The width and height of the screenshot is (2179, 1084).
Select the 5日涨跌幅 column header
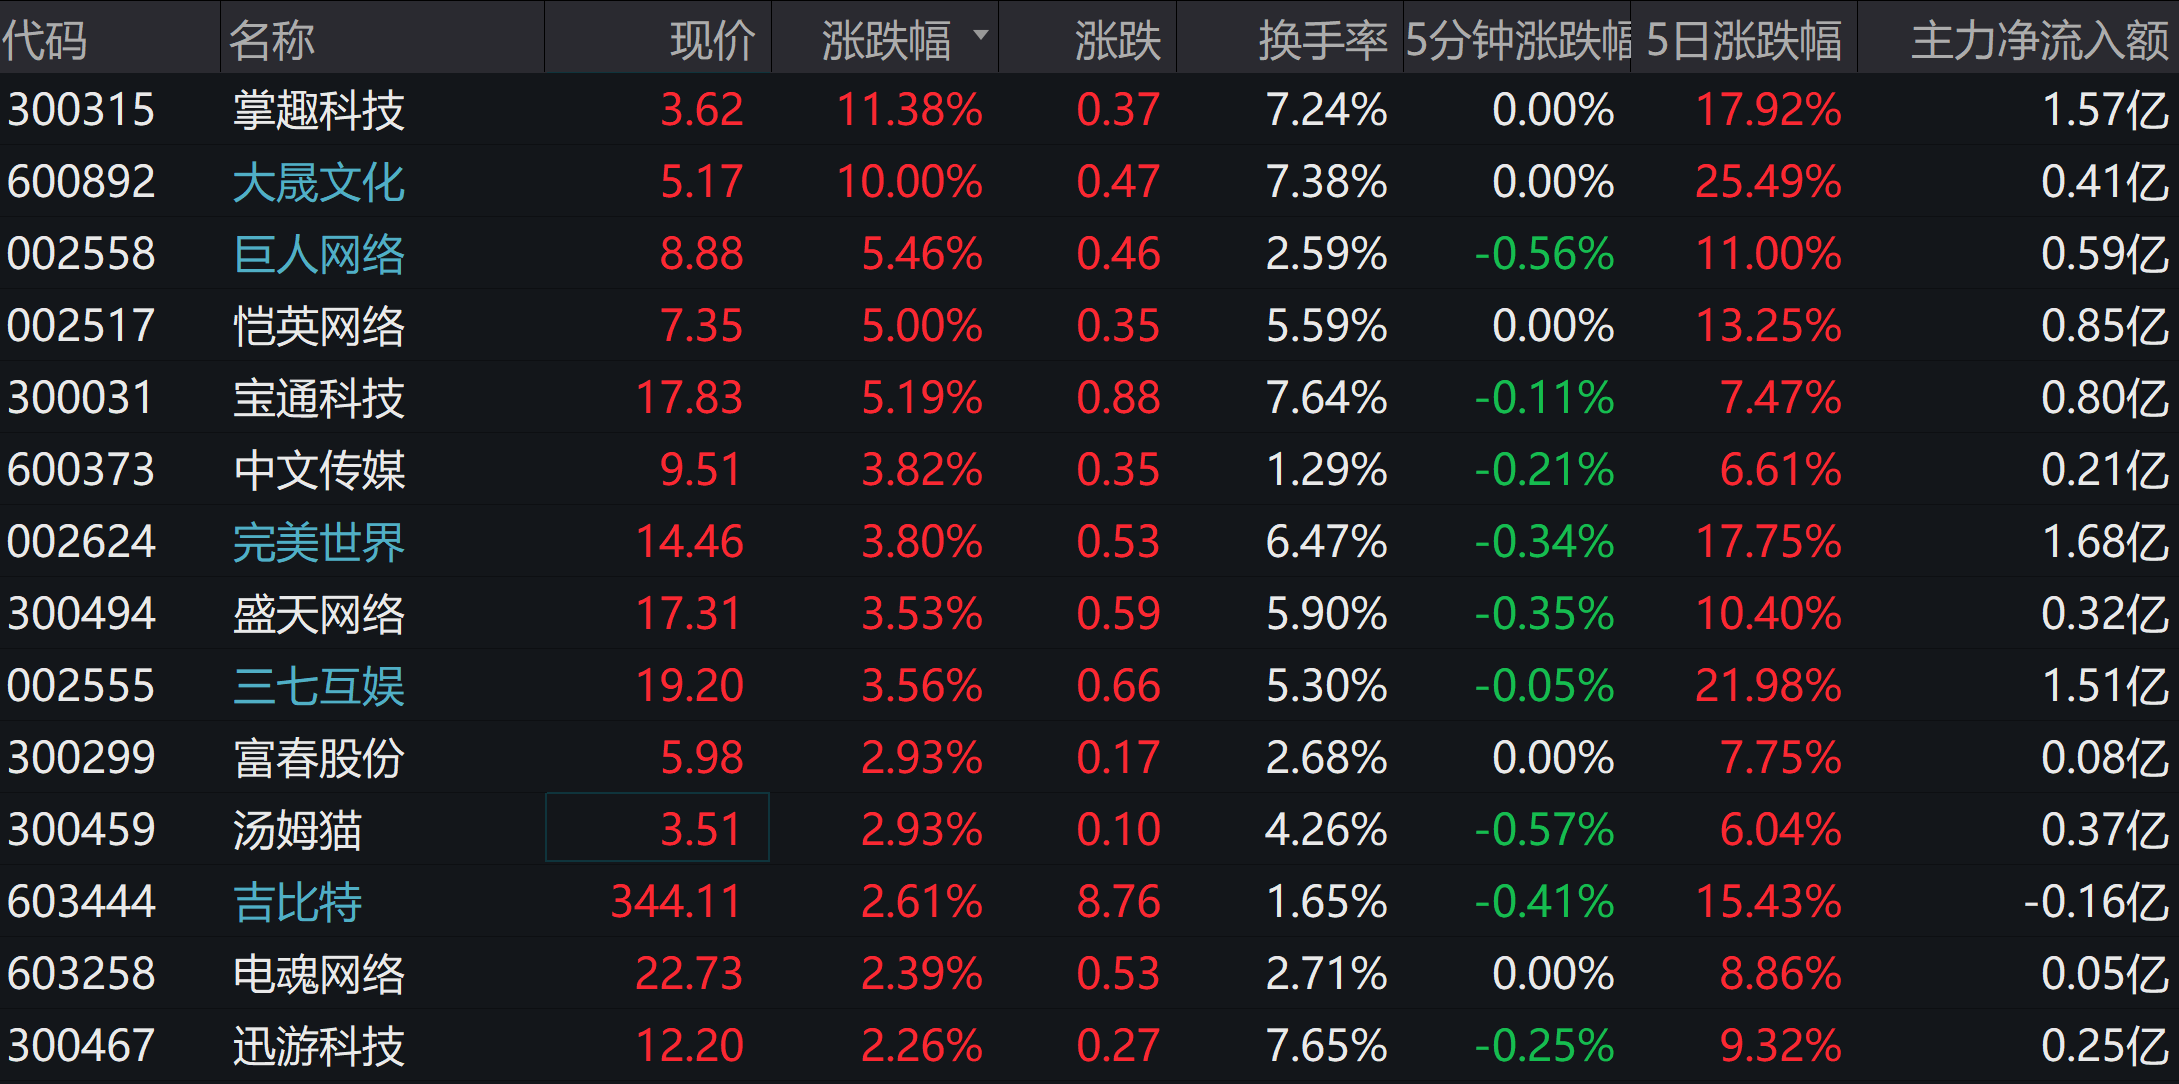1743,41
